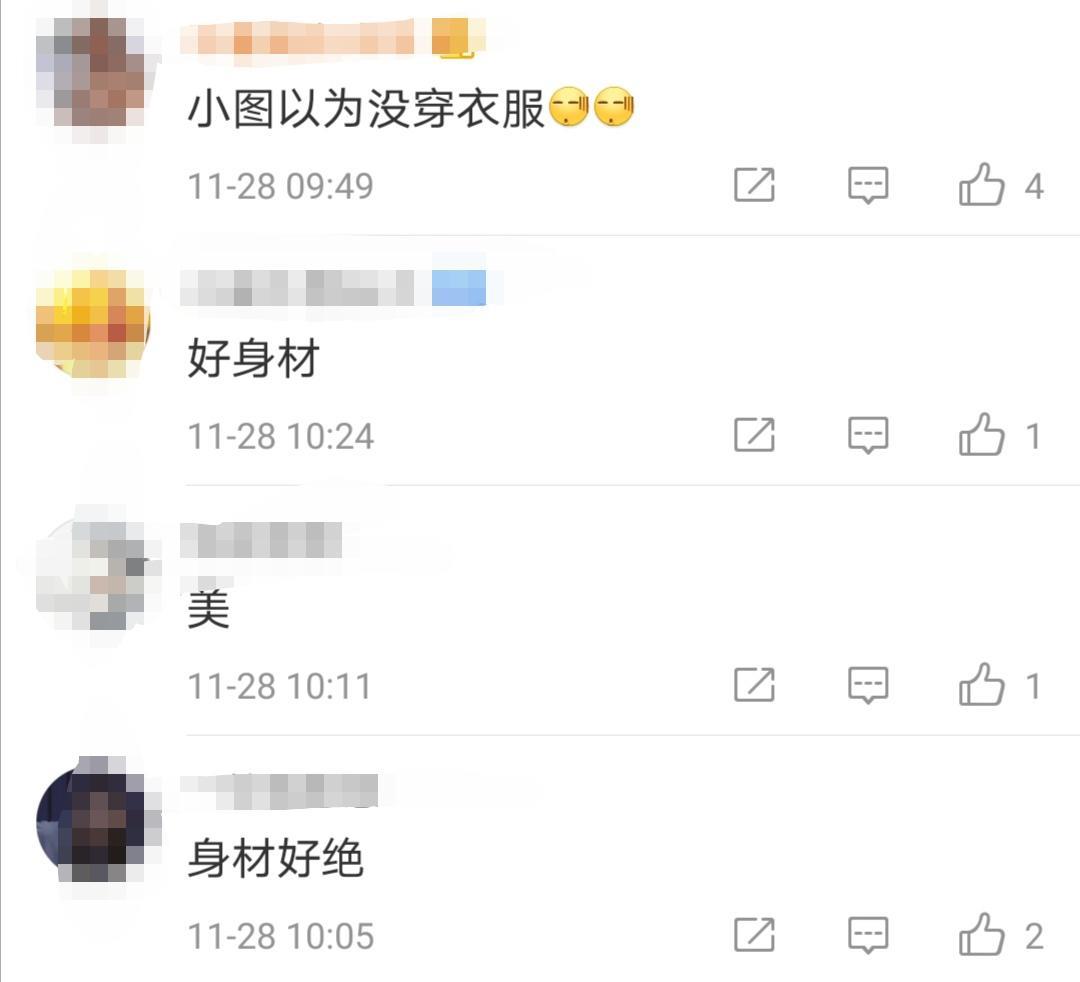1080x982 pixels.
Task: Reply to the '美' comment
Action: [x=868, y=685]
